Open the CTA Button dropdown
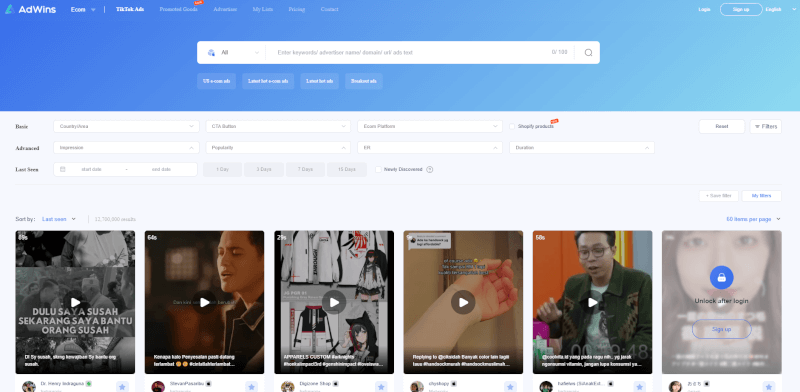The width and height of the screenshot is (800, 392). [278, 126]
